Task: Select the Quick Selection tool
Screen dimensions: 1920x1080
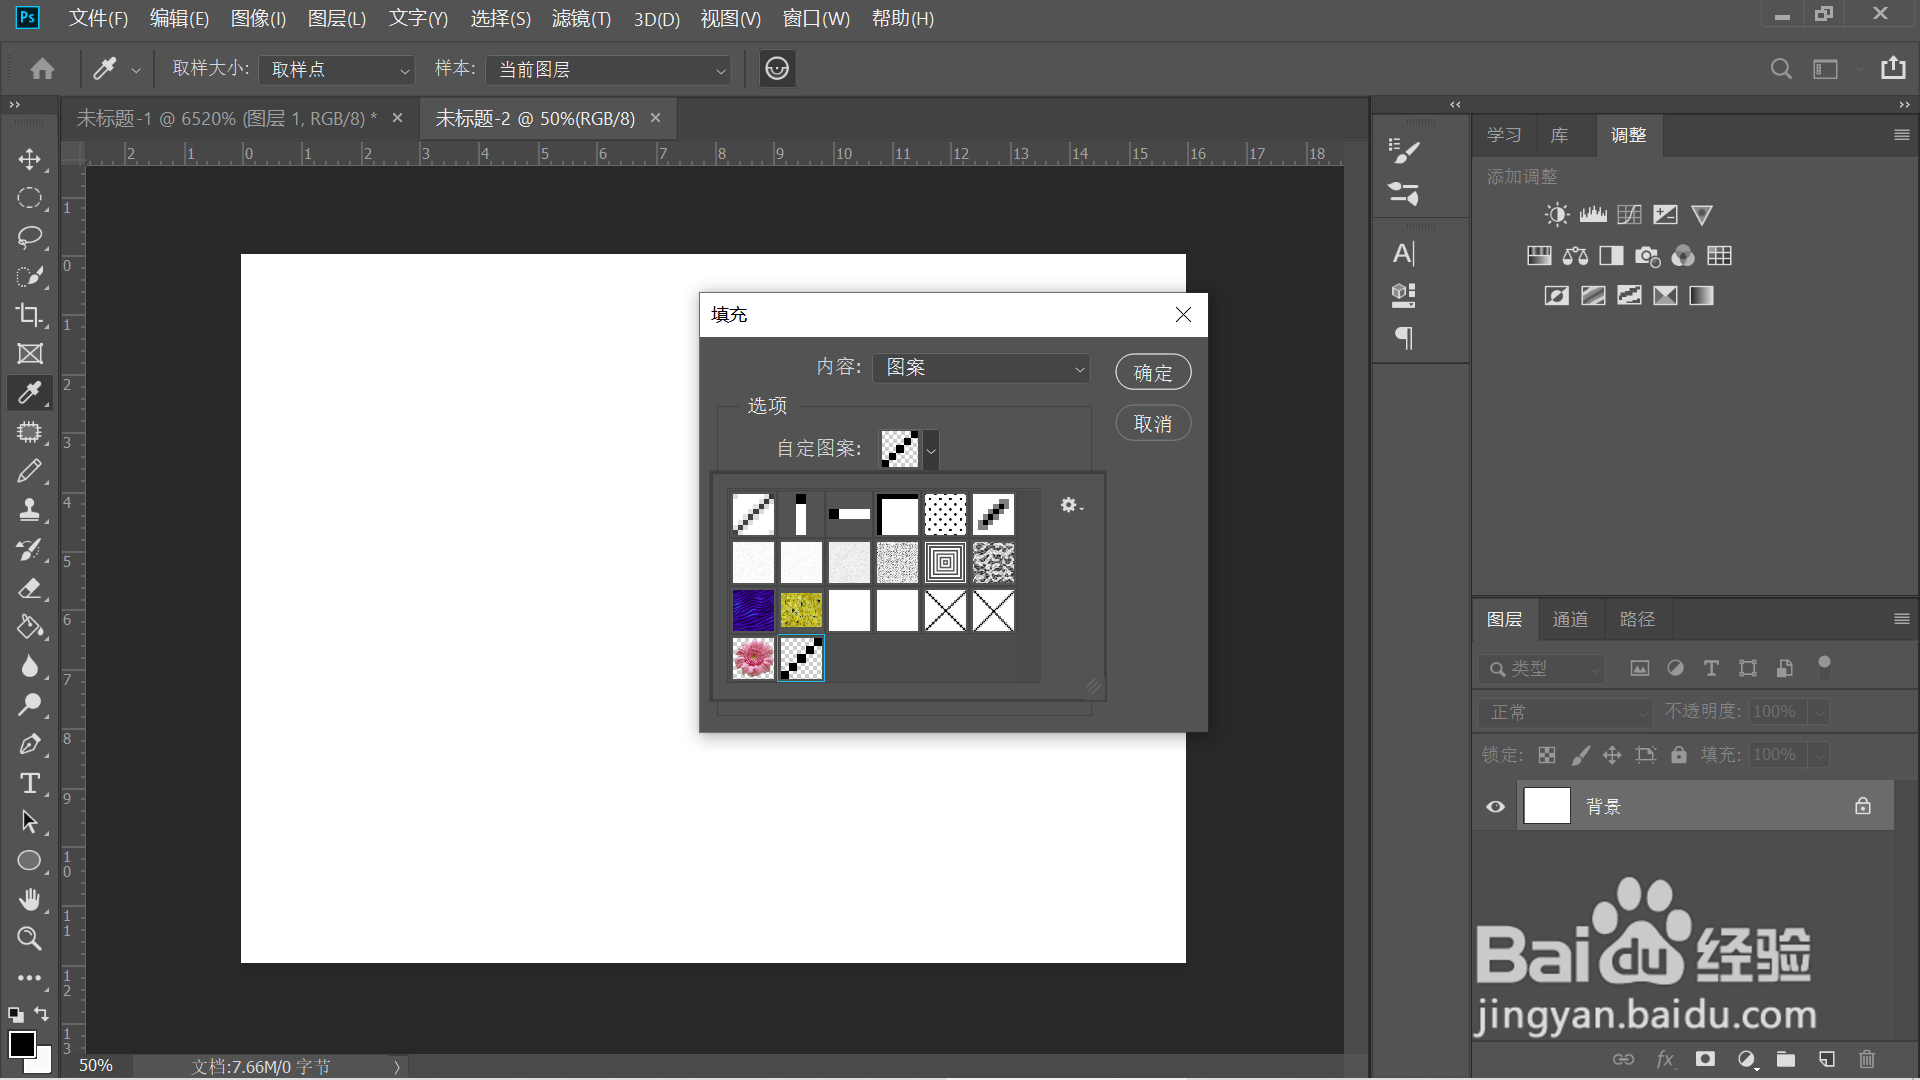Action: tap(30, 276)
